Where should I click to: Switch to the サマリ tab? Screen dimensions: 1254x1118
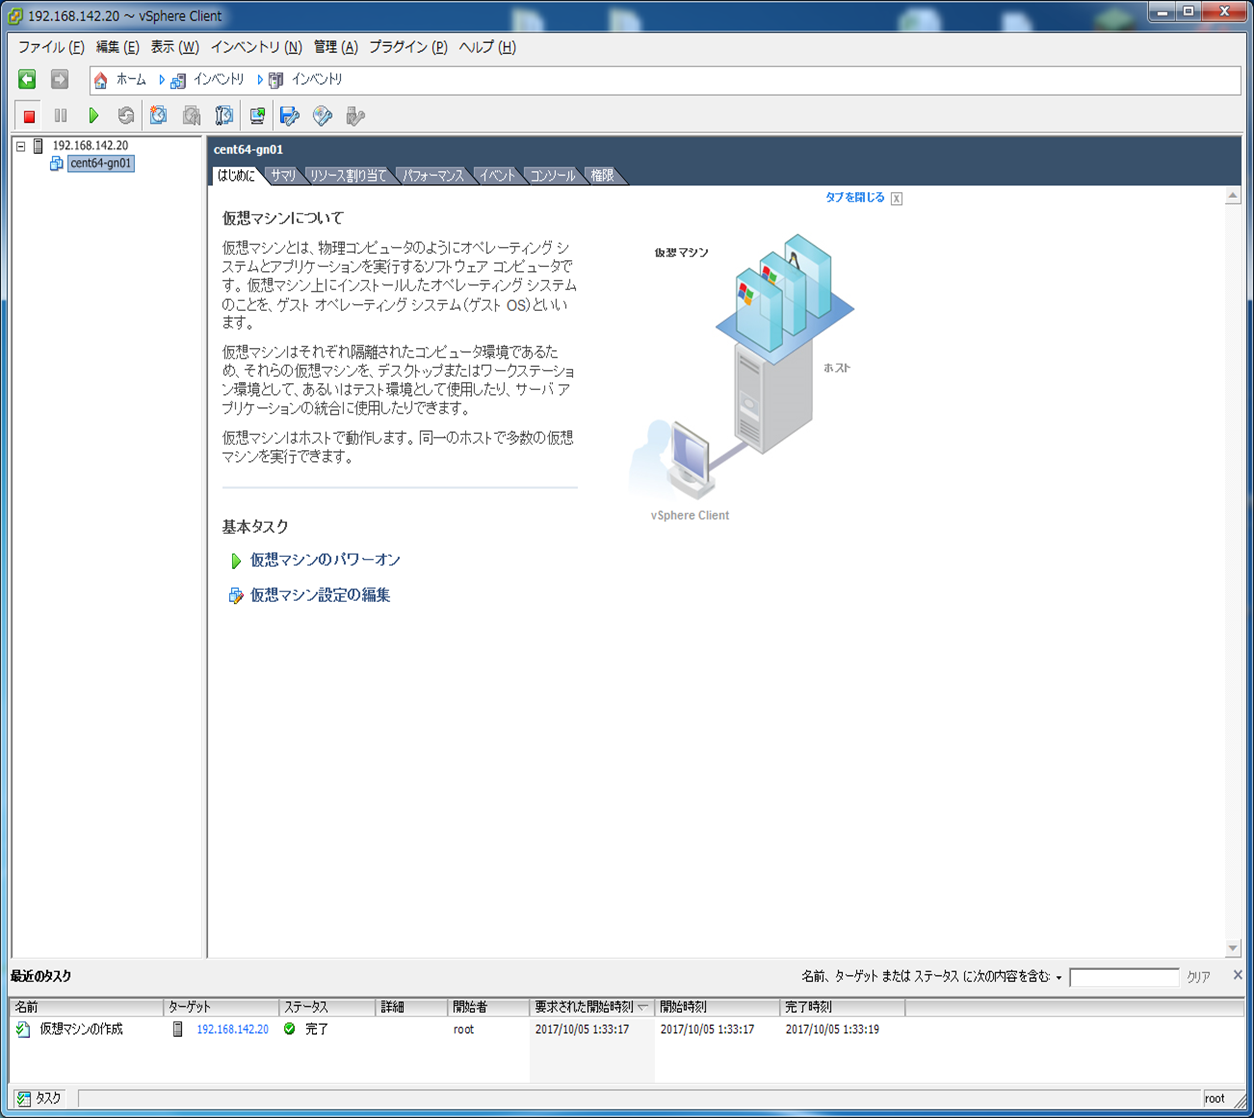[283, 175]
